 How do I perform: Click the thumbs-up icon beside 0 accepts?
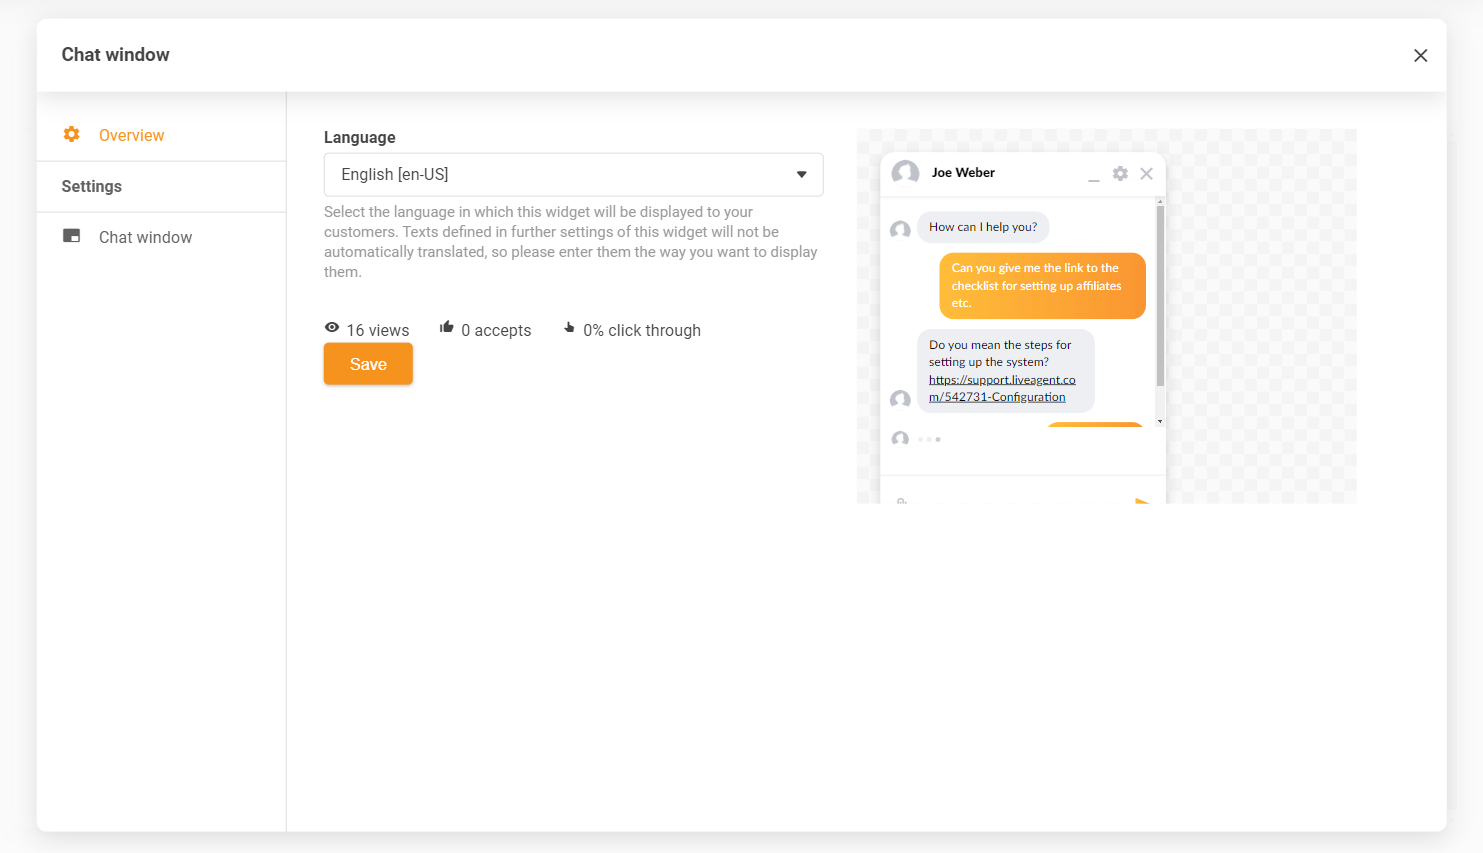pos(447,327)
